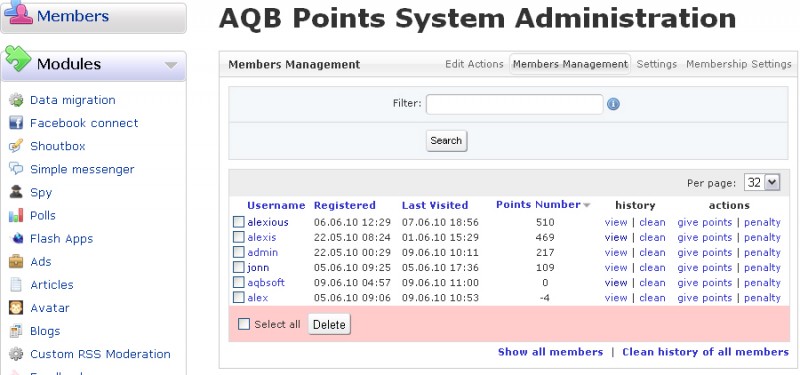Open the Facebook connect module
Screen dimensions: 800x375
coord(84,123)
